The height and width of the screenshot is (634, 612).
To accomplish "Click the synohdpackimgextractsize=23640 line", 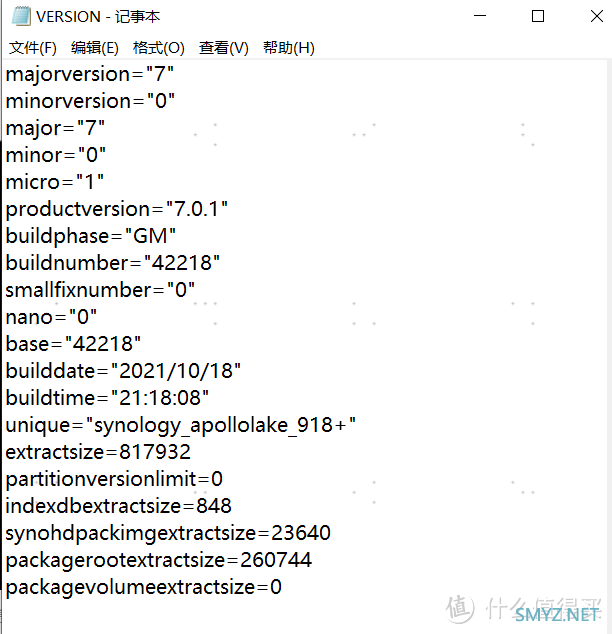I will 168,533.
